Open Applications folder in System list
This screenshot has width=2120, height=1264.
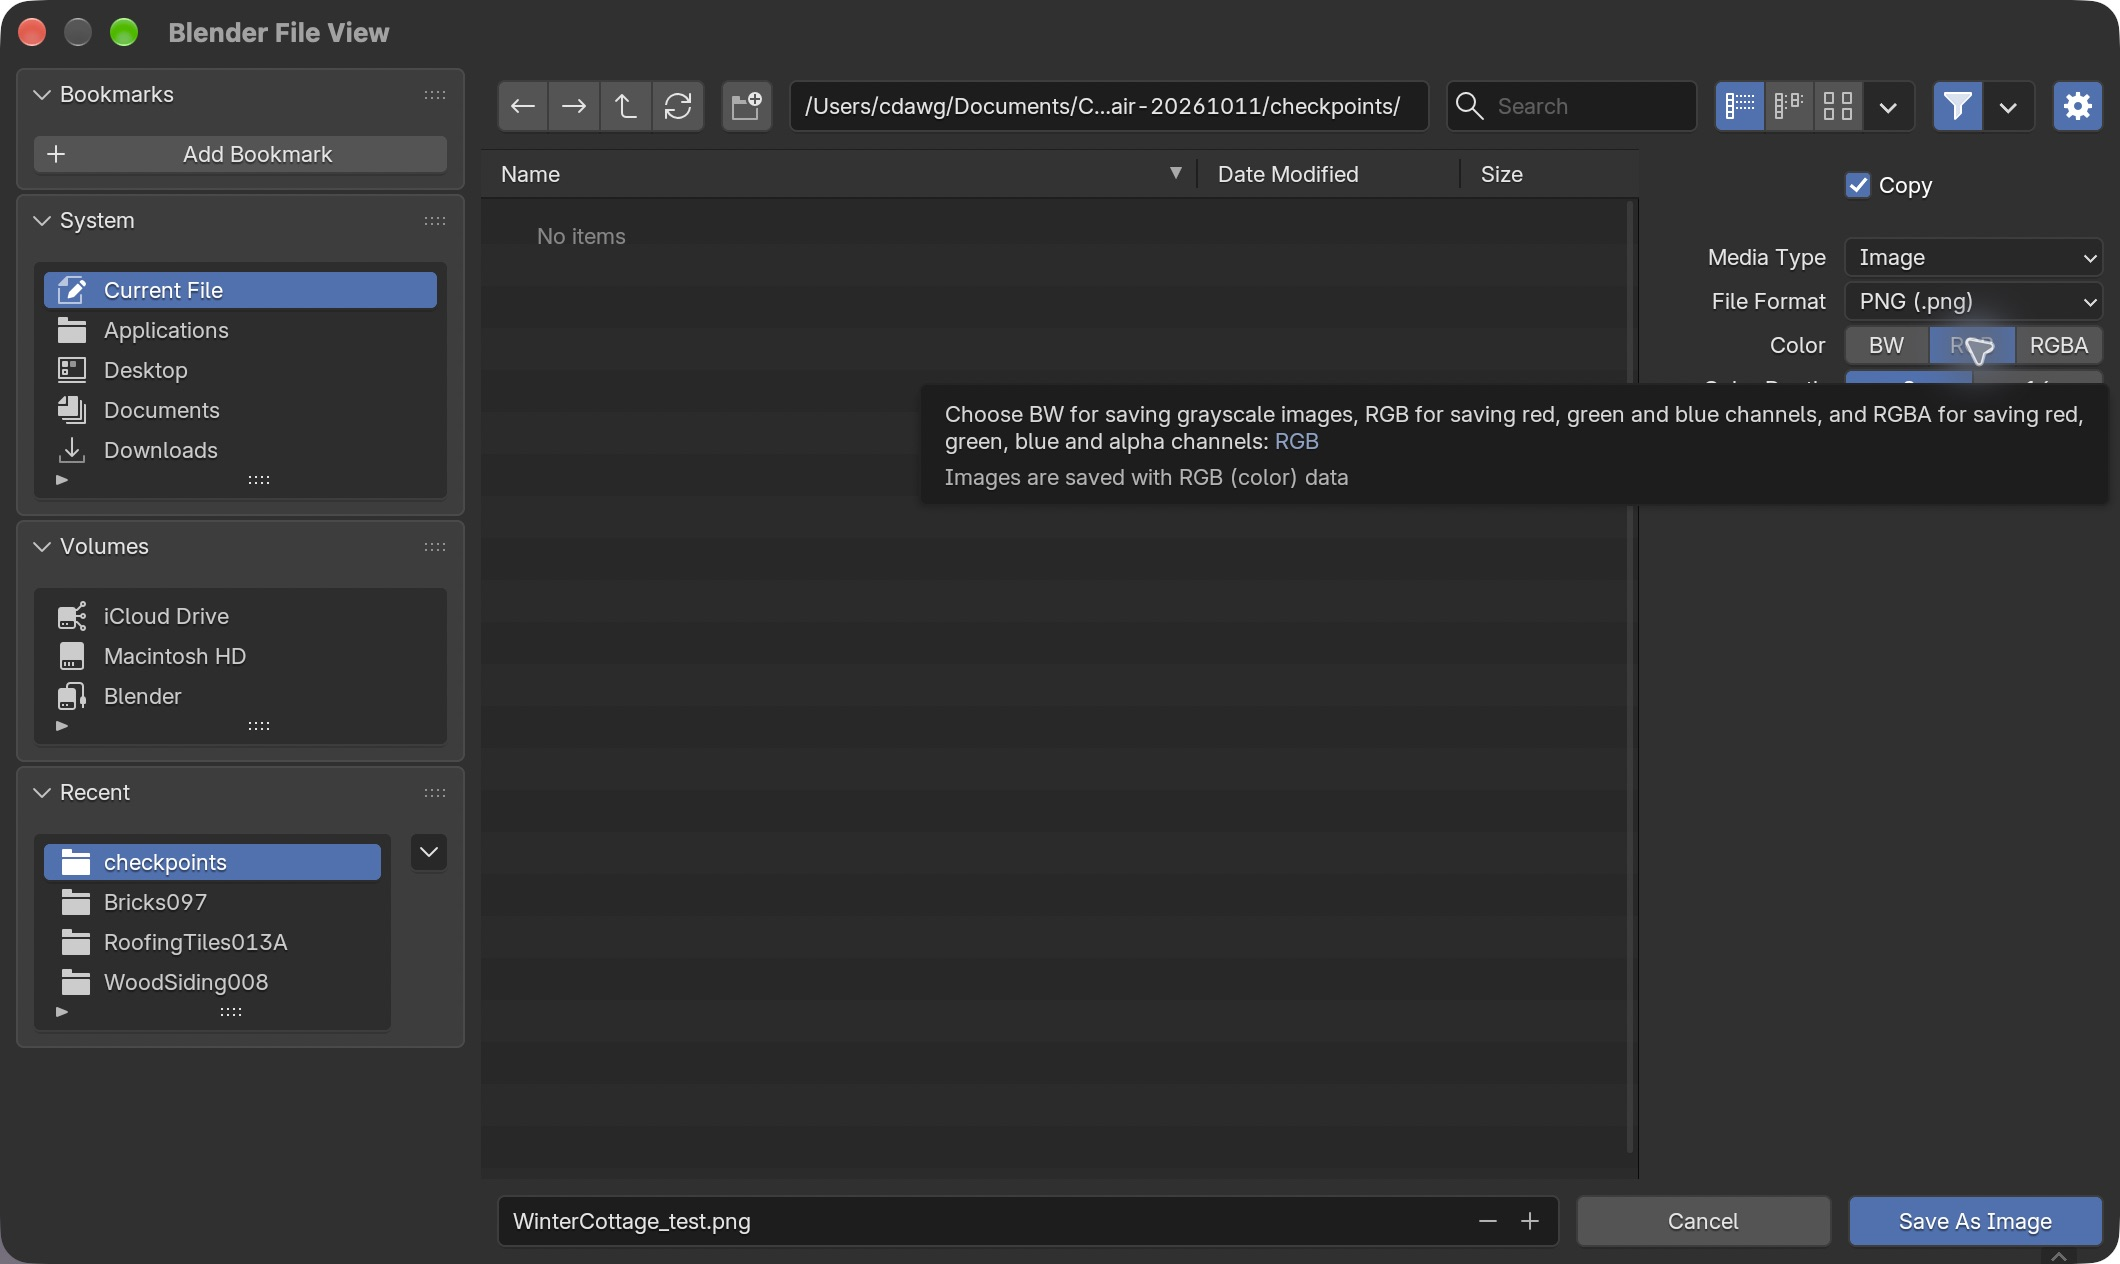[240, 330]
